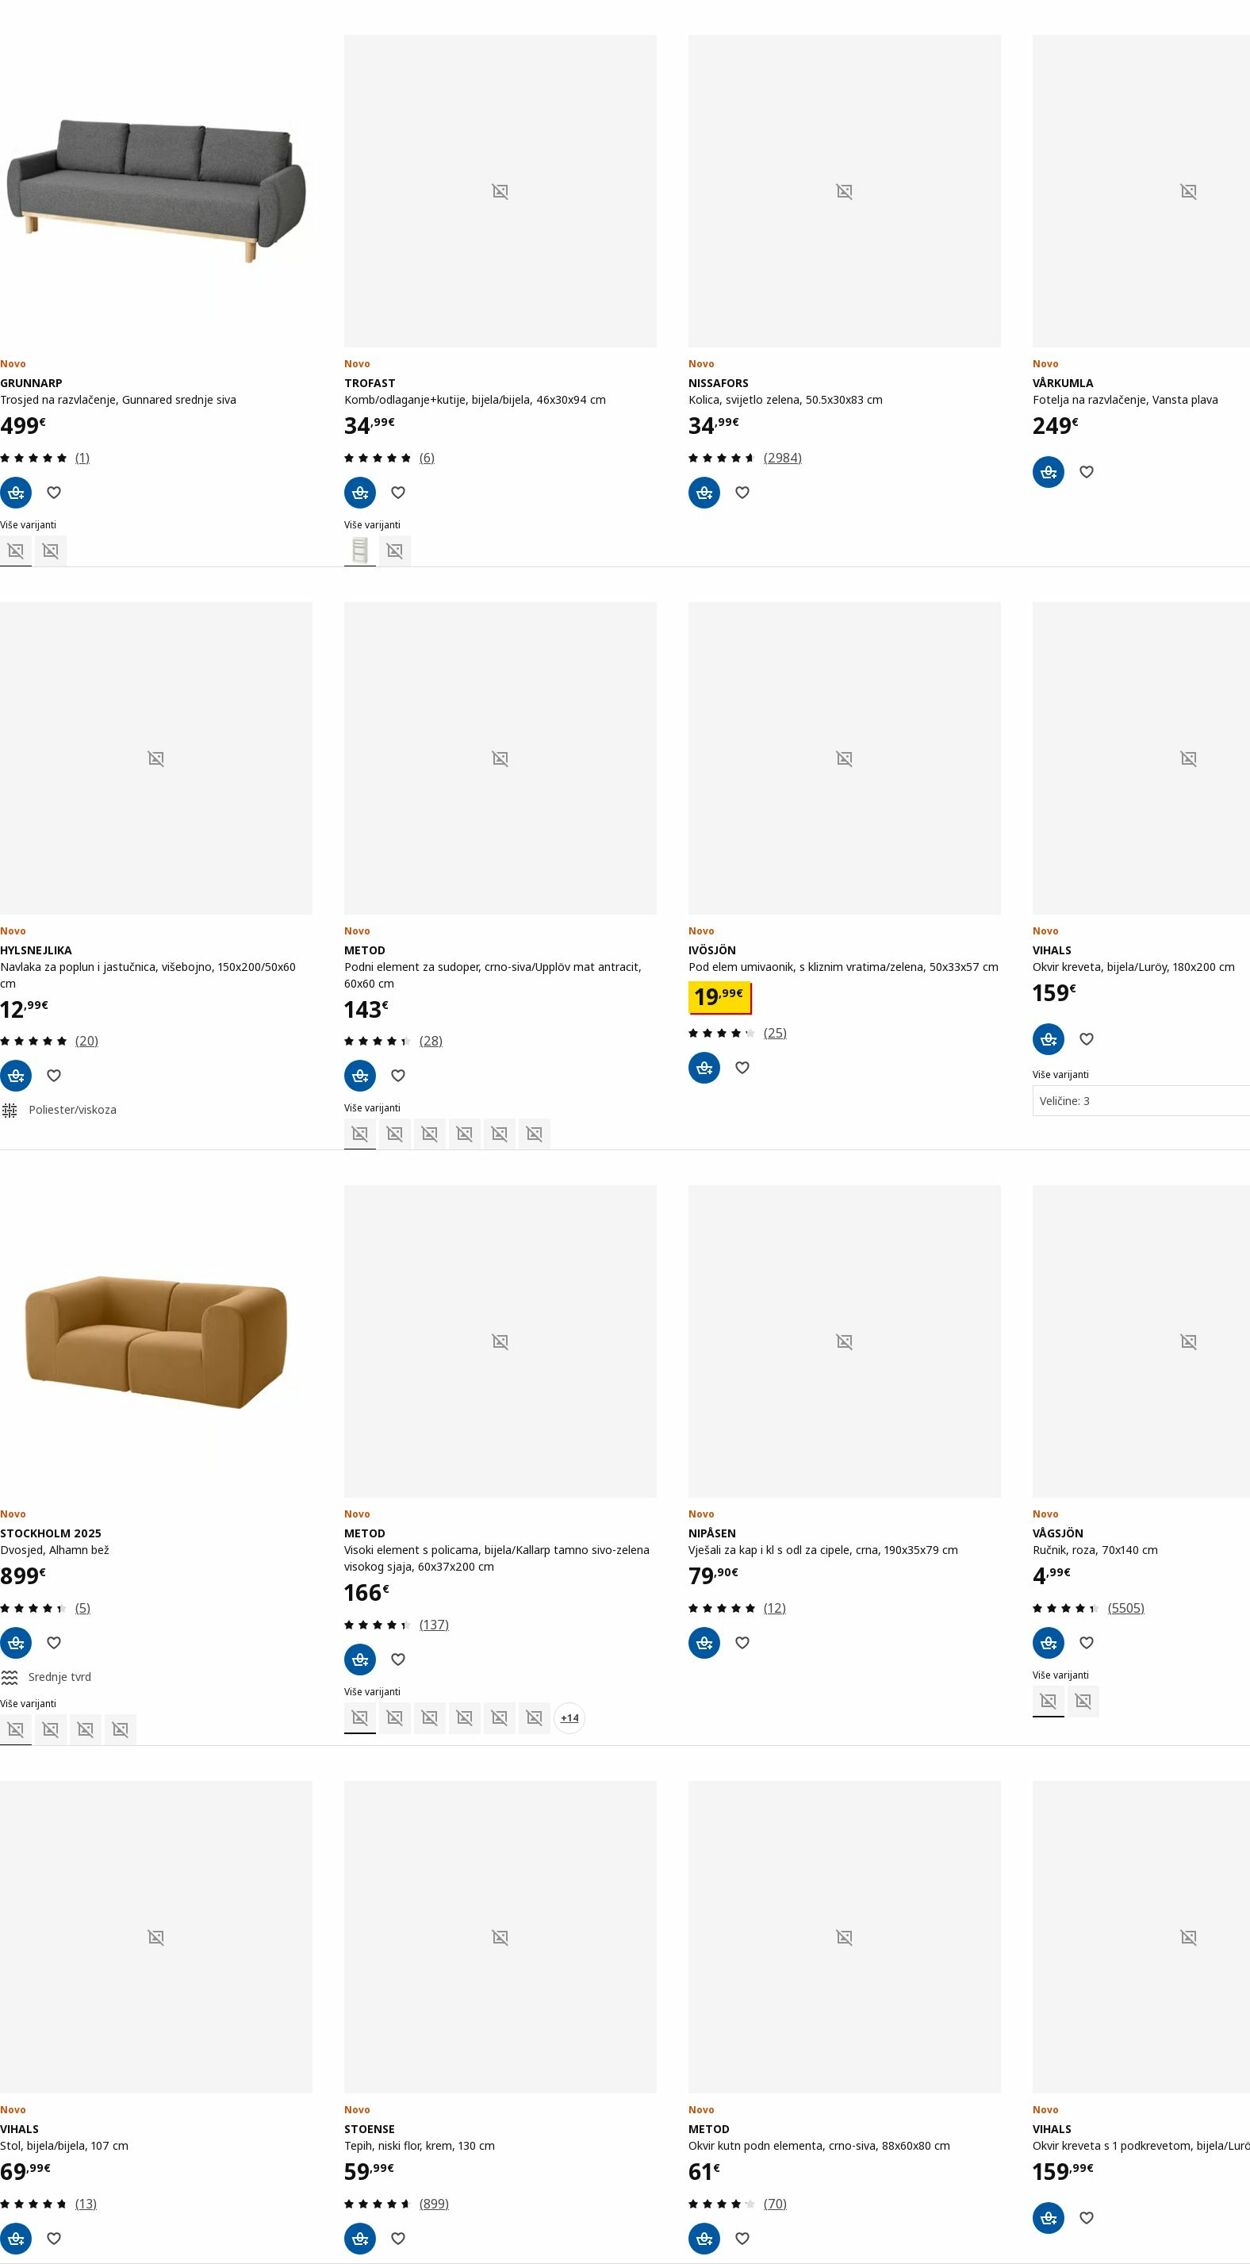Favorite the VÅRKUMLA armchair
Screen dimensions: 1250x2264
click(1086, 472)
